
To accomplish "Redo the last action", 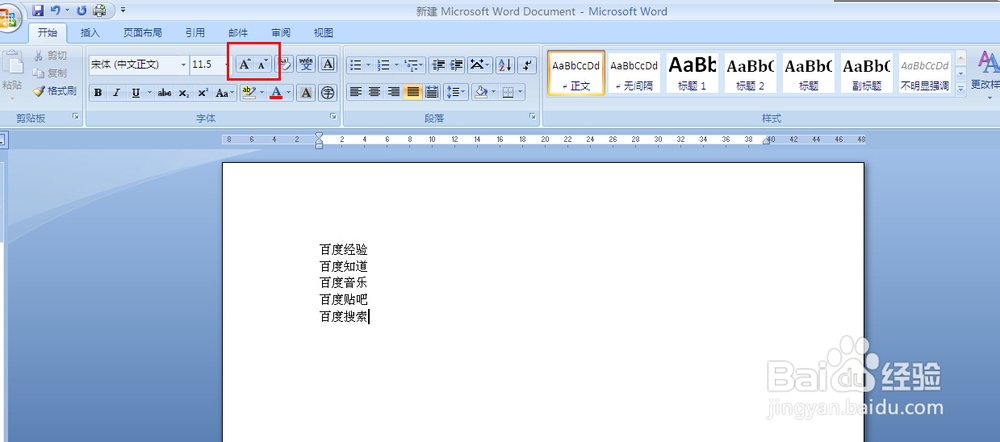I will point(82,10).
